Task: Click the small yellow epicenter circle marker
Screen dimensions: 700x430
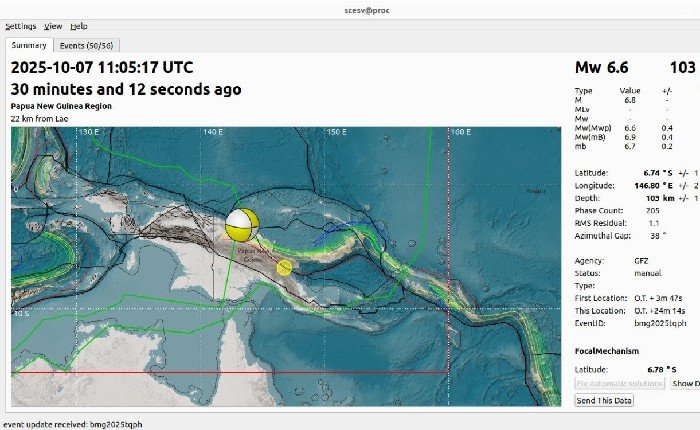Action: (x=284, y=267)
